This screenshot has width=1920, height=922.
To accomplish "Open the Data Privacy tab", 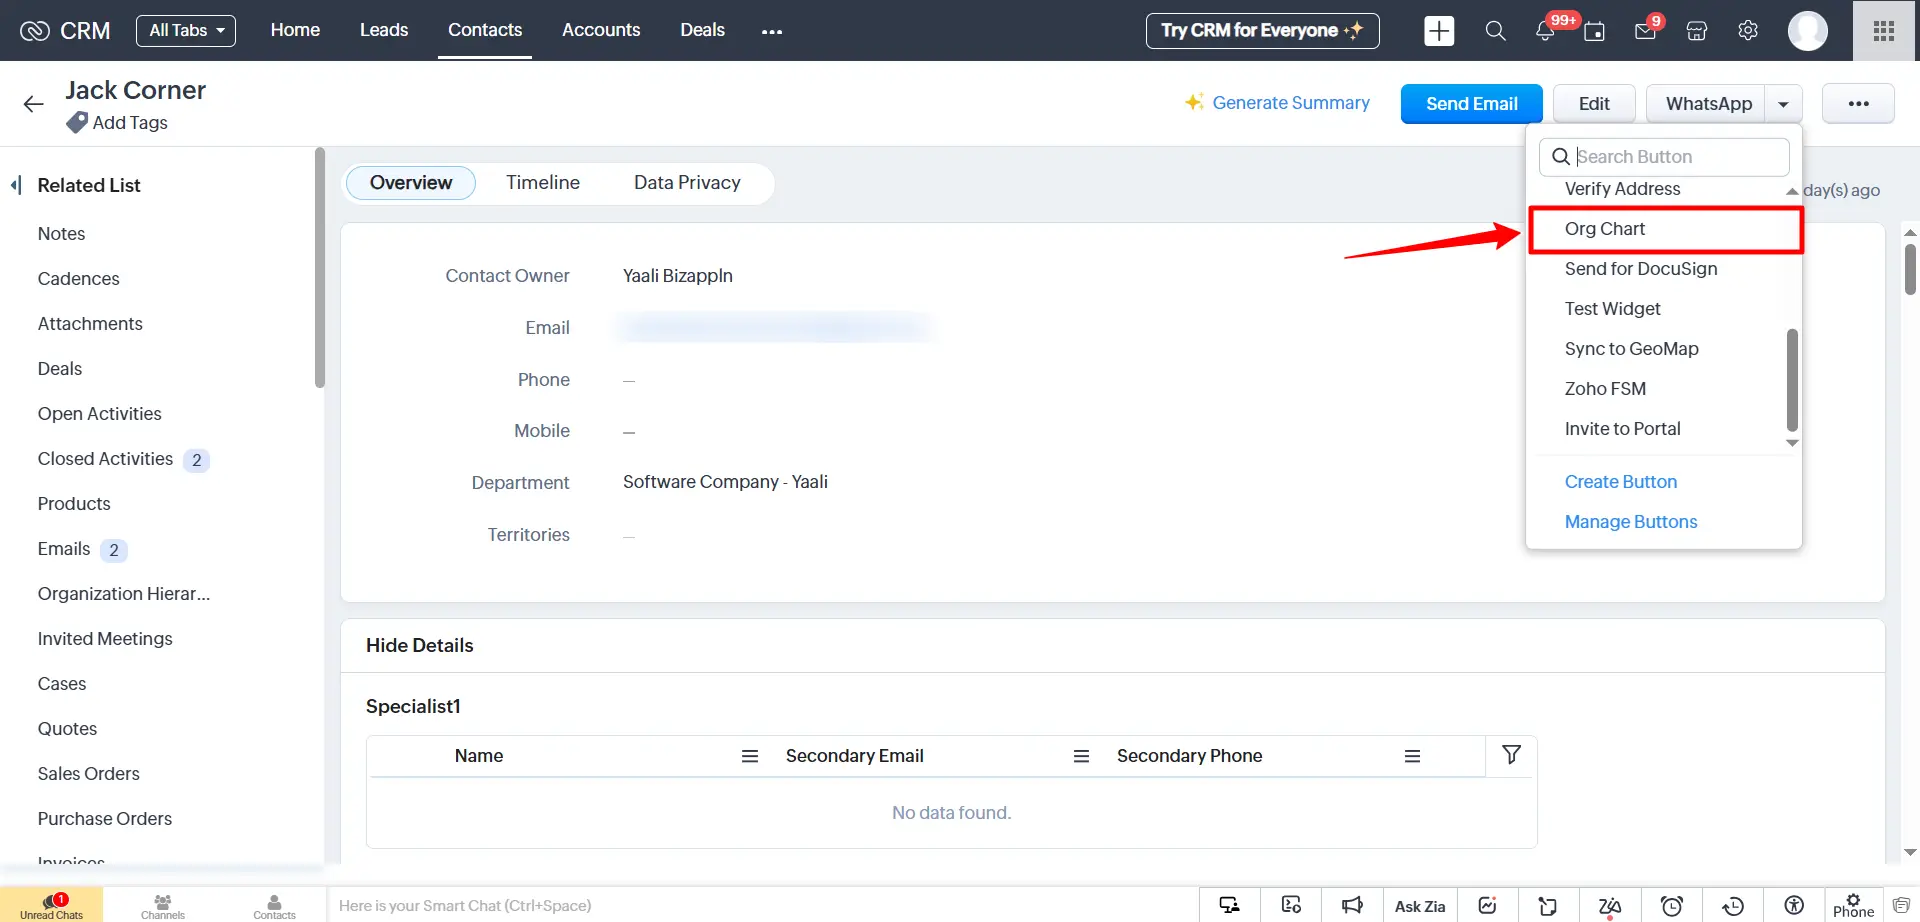I will pos(687,182).
